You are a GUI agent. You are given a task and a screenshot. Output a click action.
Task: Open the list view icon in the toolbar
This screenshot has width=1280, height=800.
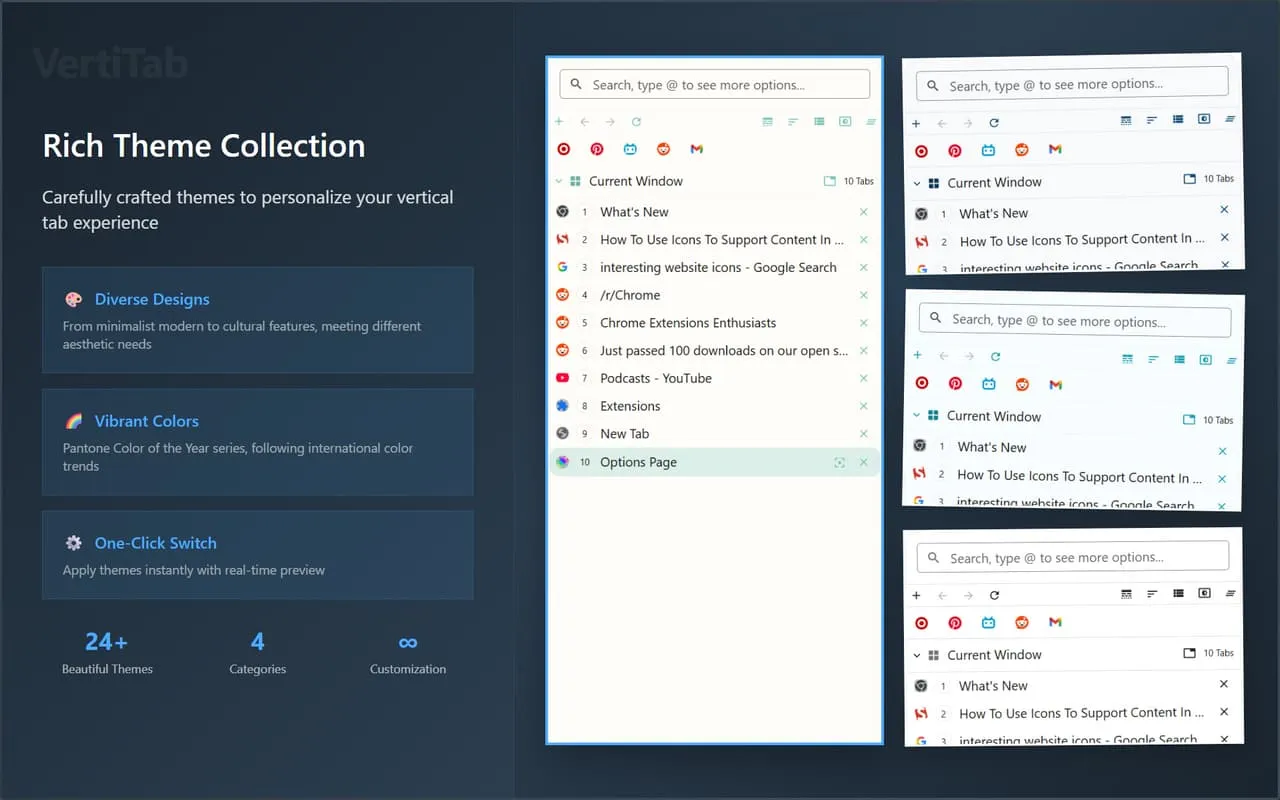pos(818,121)
